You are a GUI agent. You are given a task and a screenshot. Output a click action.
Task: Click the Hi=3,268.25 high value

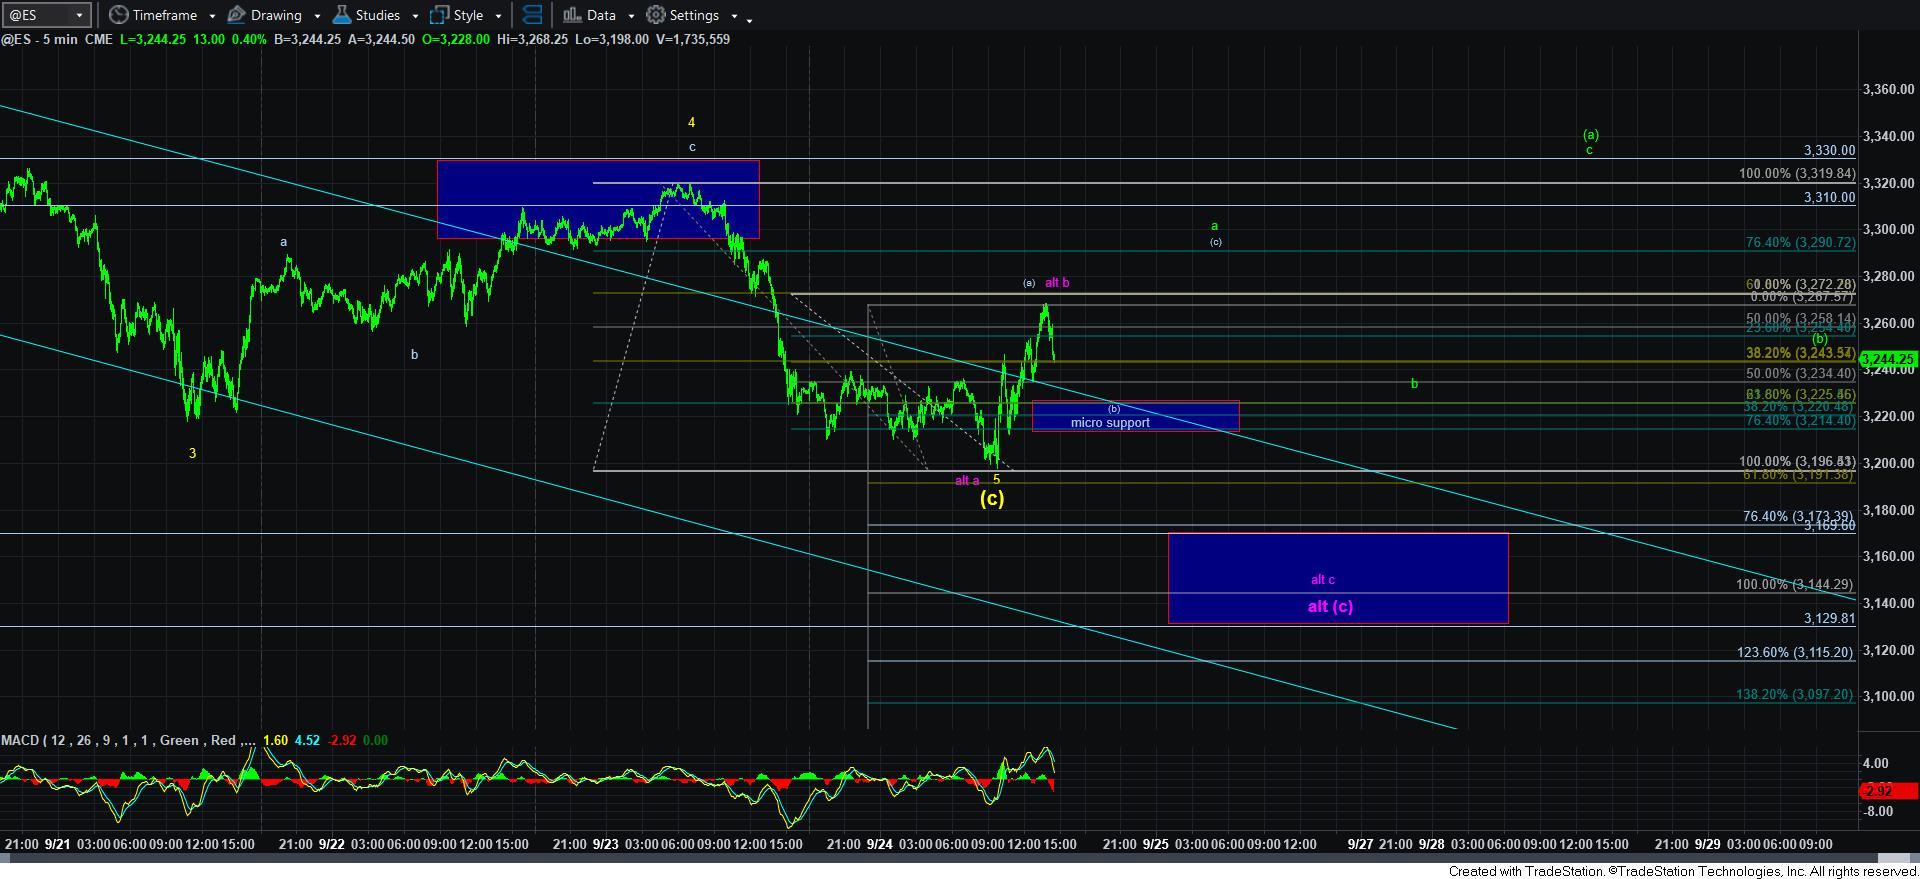point(533,39)
